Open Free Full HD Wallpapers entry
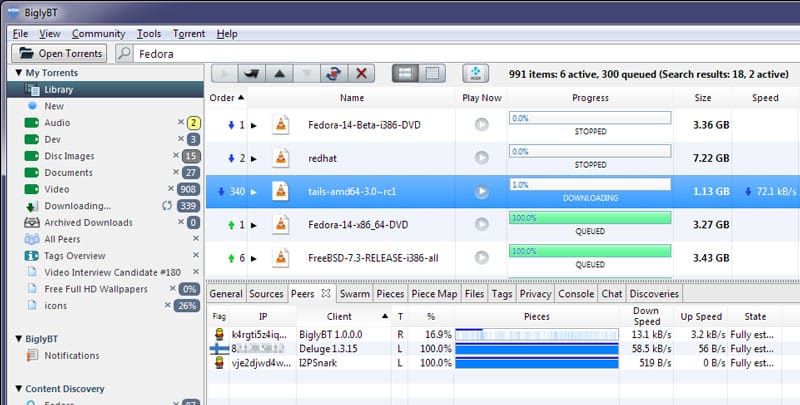 (95, 289)
